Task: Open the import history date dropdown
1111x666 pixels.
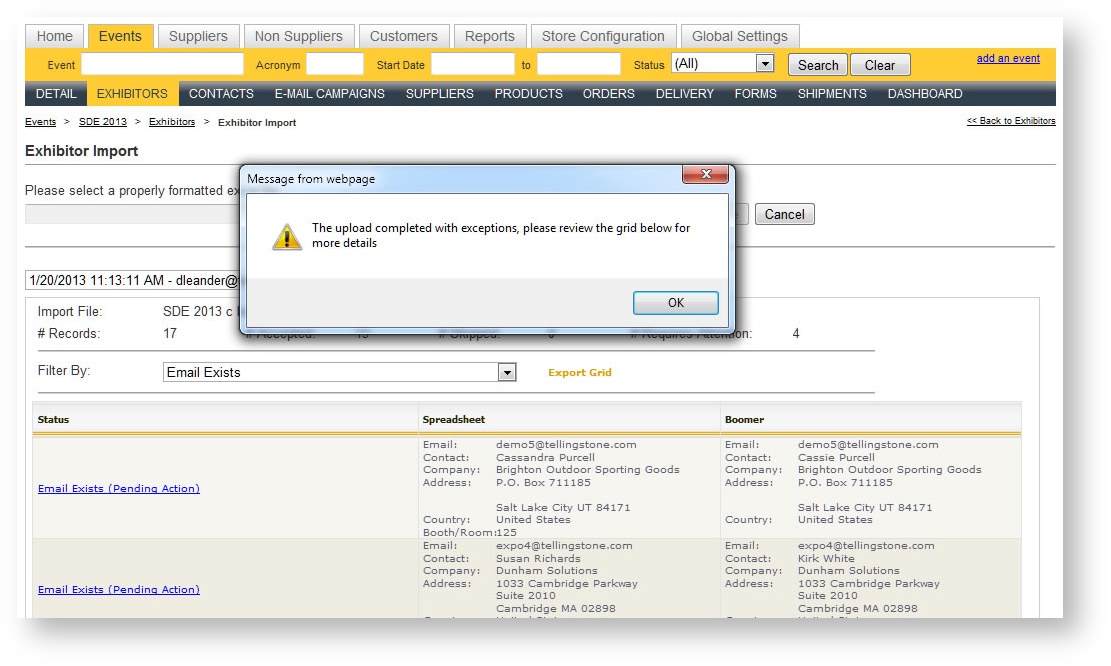Action: [x=132, y=281]
